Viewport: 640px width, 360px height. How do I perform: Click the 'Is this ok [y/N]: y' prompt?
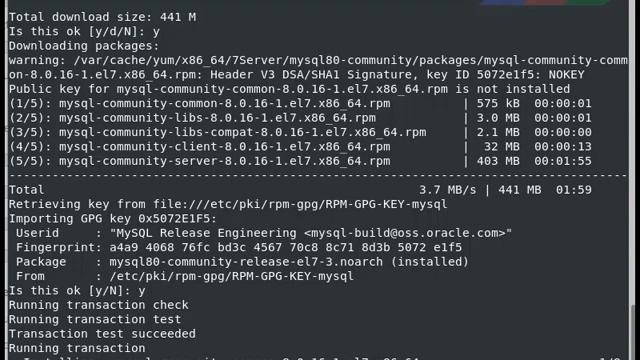pos(77,291)
